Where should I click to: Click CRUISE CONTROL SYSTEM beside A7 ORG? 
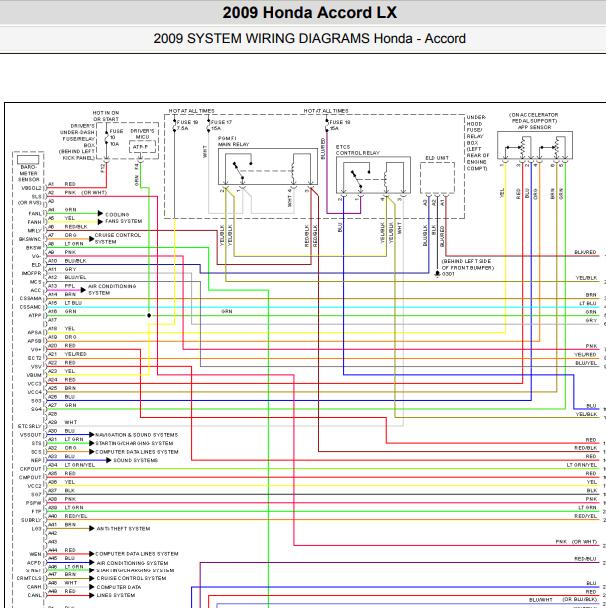click(x=118, y=238)
